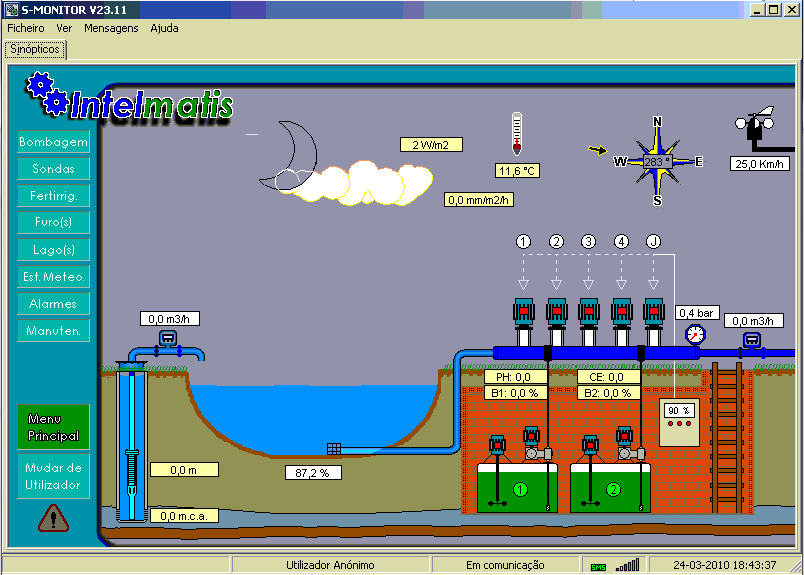Open the Bombagem screen
This screenshot has height=575, width=804.
(x=53, y=142)
